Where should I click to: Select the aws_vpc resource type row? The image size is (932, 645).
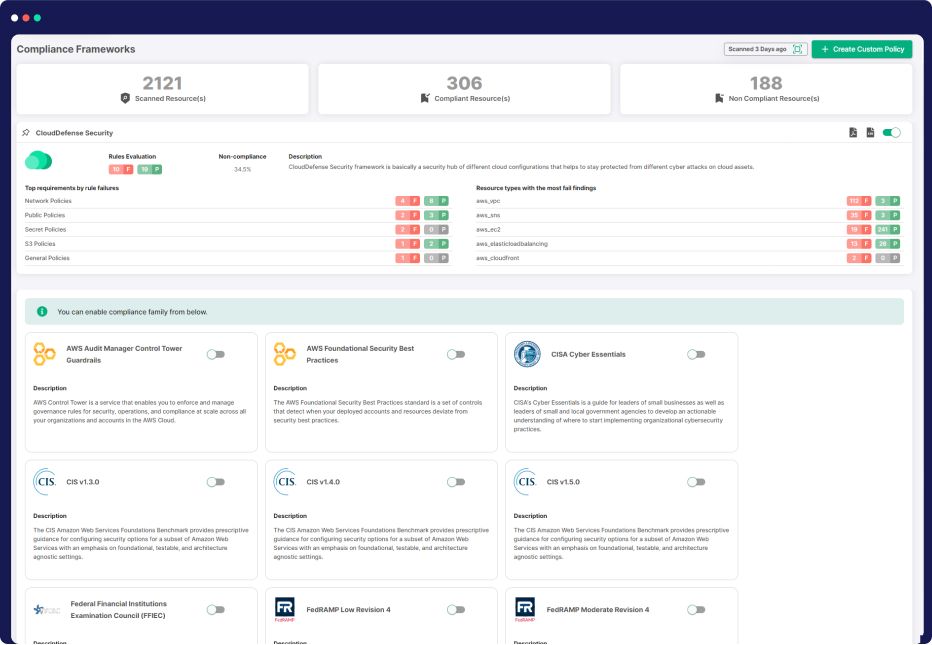point(488,201)
